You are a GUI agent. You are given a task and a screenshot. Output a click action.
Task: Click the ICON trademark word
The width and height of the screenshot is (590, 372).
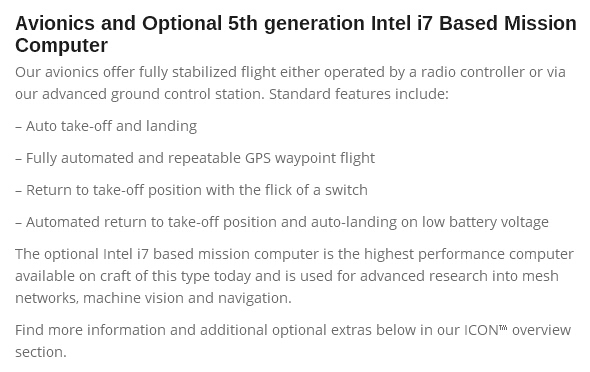tap(485, 330)
